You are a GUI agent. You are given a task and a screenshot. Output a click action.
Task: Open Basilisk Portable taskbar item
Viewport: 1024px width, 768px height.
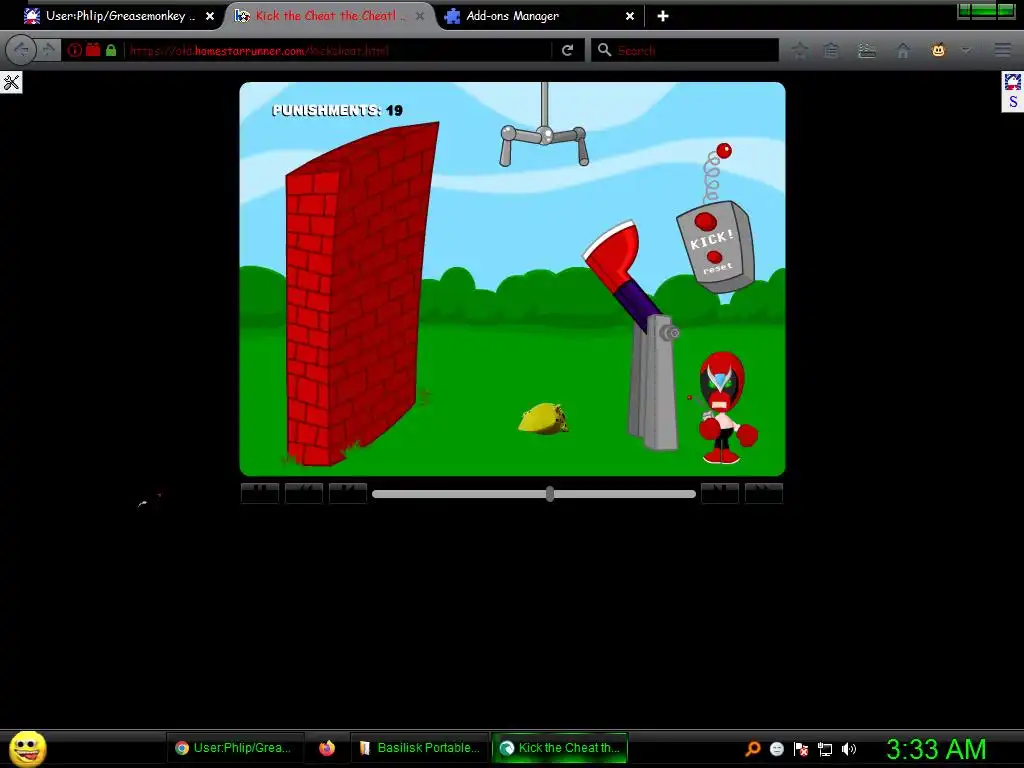click(x=421, y=748)
